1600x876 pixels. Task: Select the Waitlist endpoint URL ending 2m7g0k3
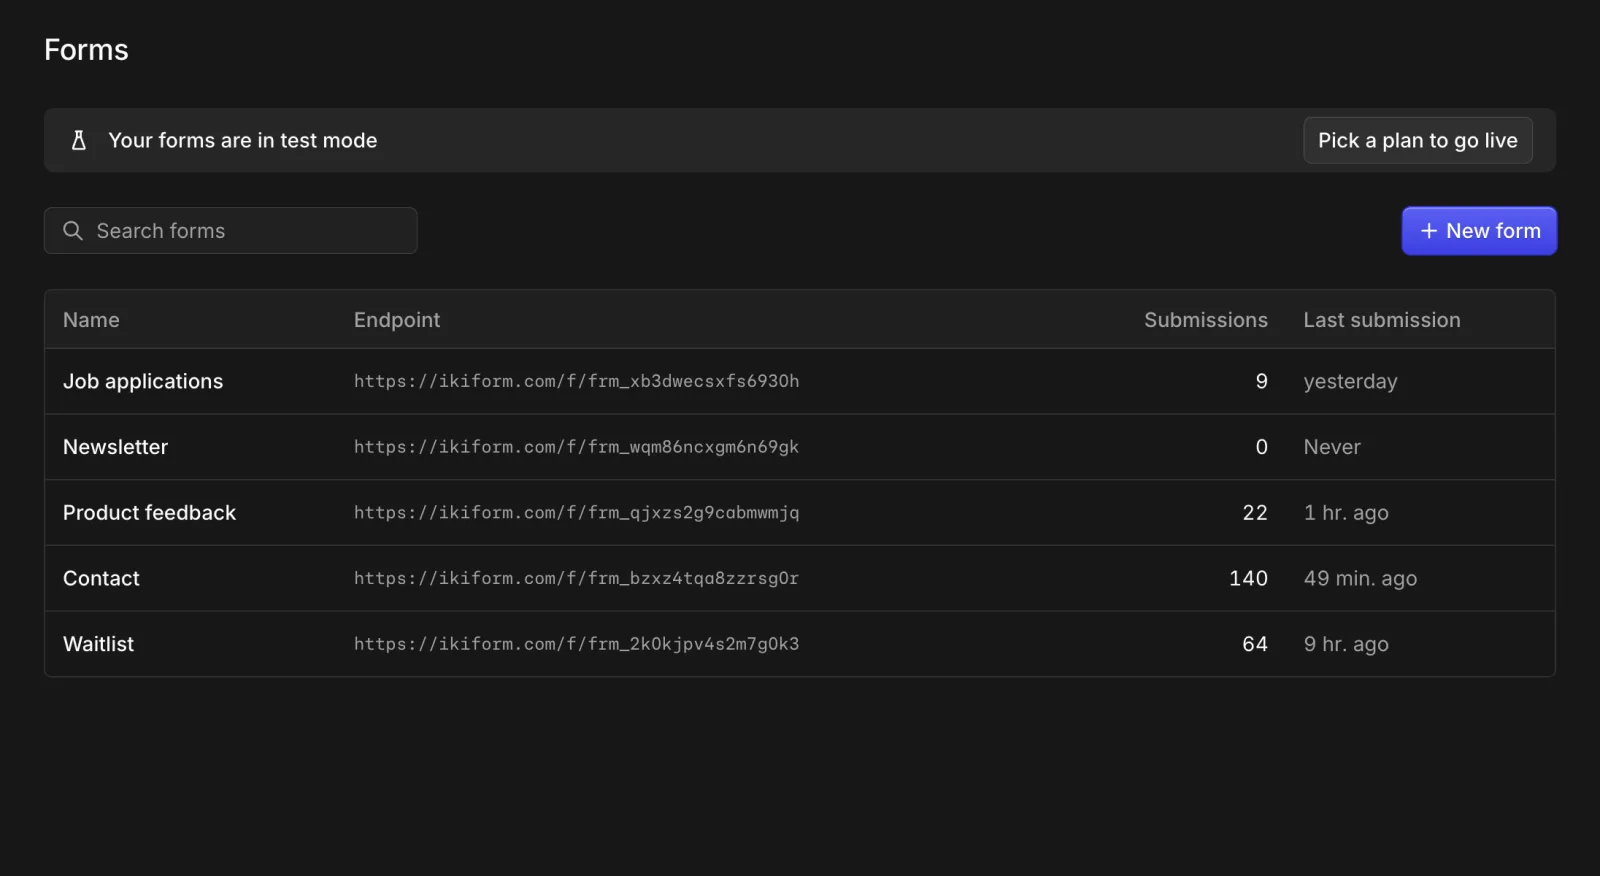576,644
